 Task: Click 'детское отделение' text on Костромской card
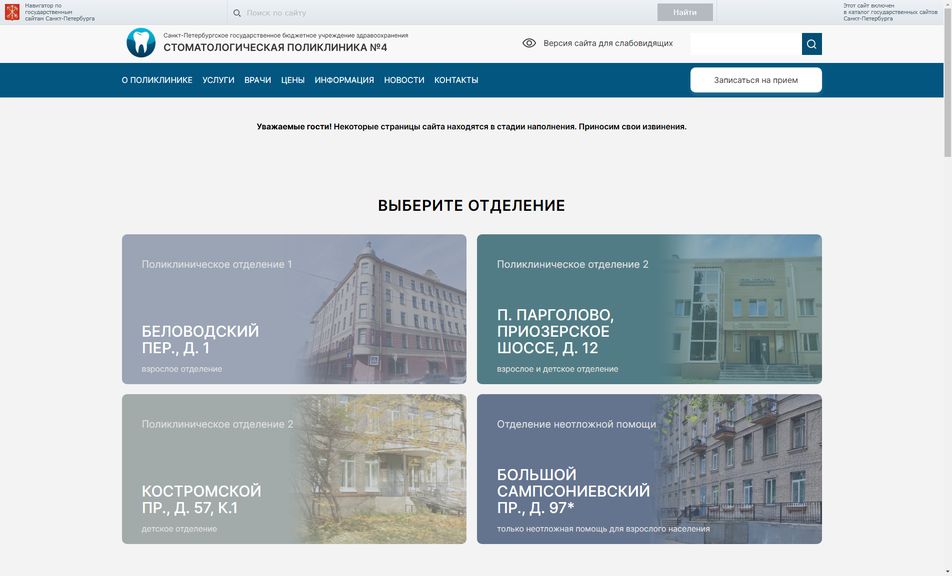179,529
